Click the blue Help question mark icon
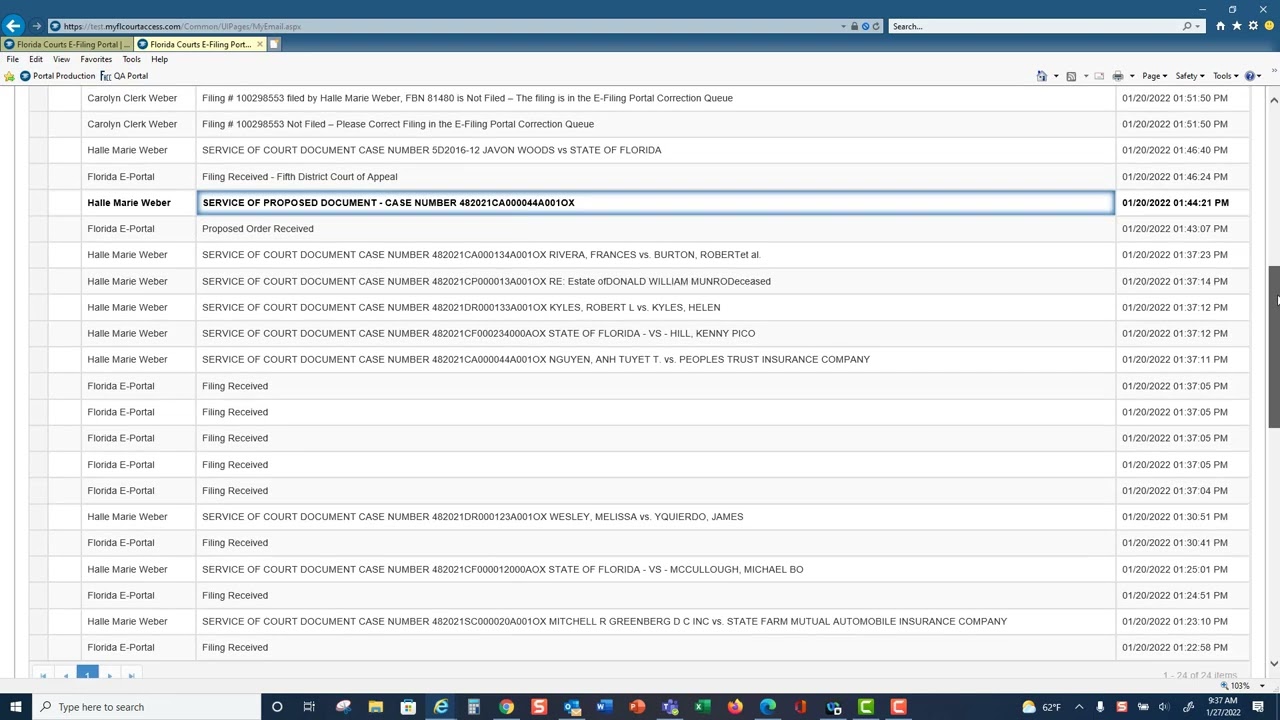1280x720 pixels. coord(1249,76)
